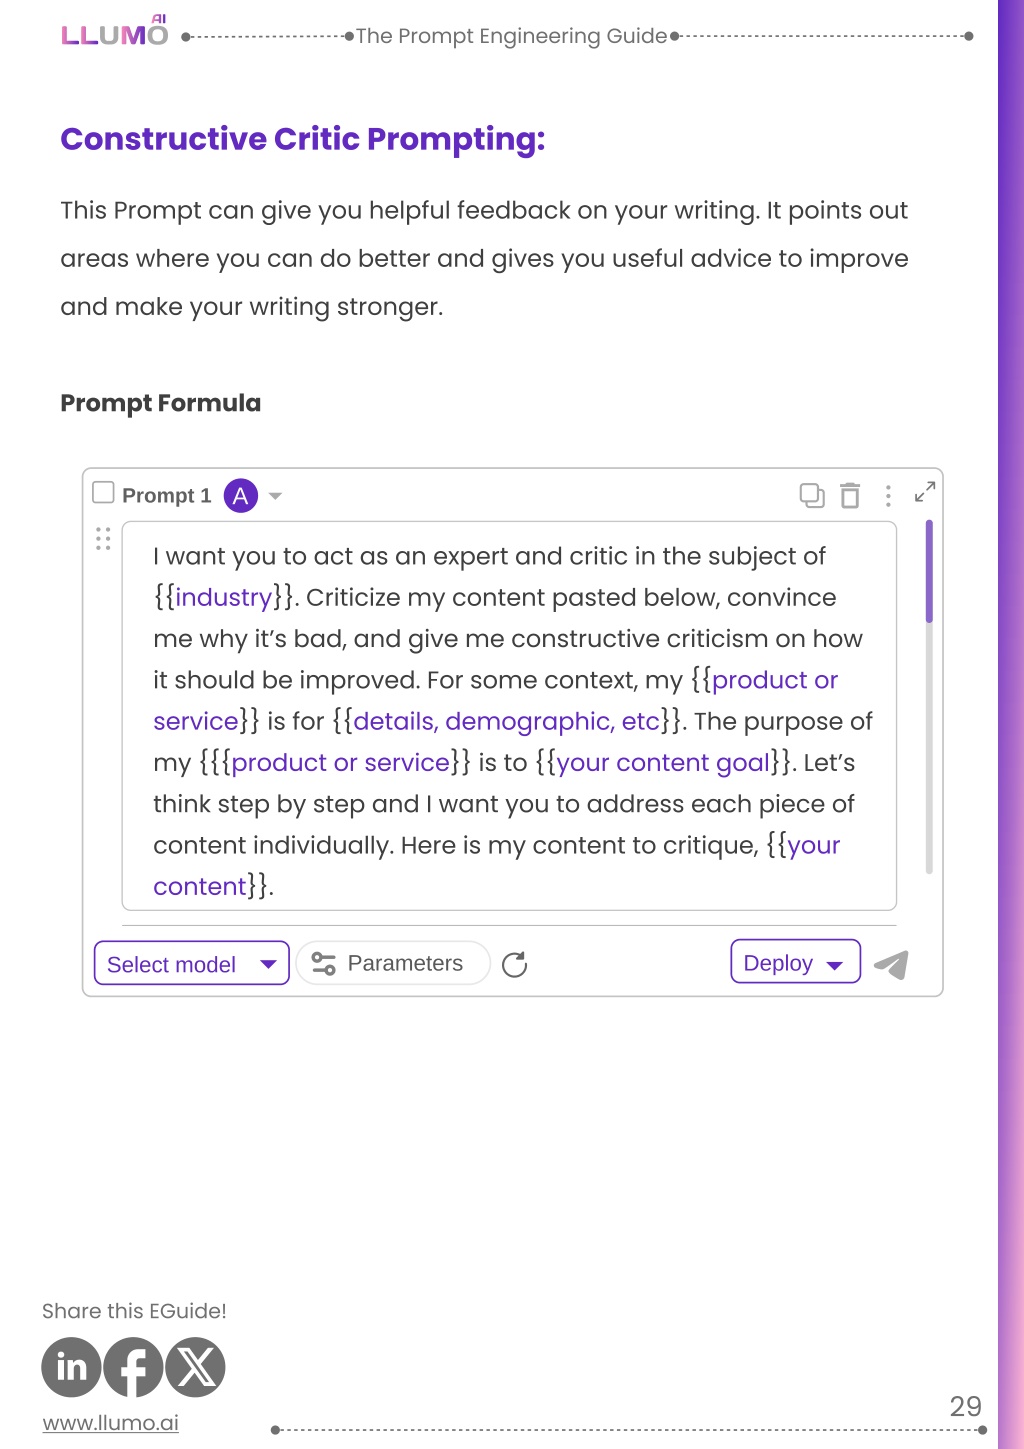
Task: Click the purple A avatar badge
Action: coord(240,495)
